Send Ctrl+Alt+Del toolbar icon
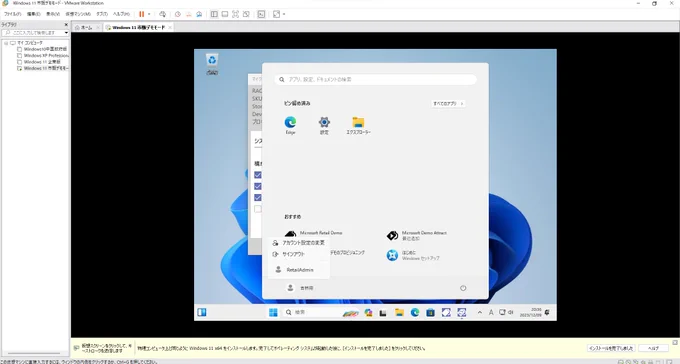The image size is (680, 364). 162,14
